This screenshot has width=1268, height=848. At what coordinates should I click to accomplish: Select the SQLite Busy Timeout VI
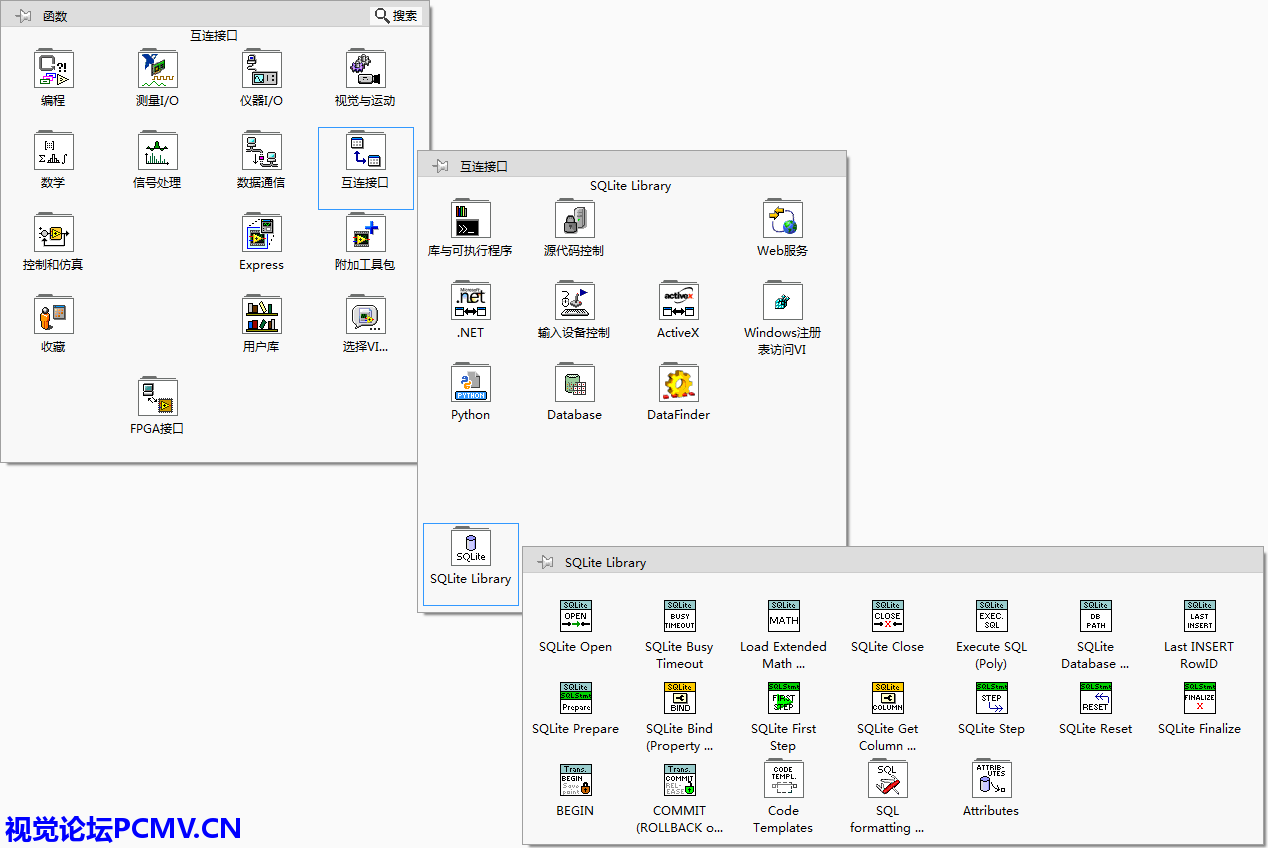click(x=680, y=616)
